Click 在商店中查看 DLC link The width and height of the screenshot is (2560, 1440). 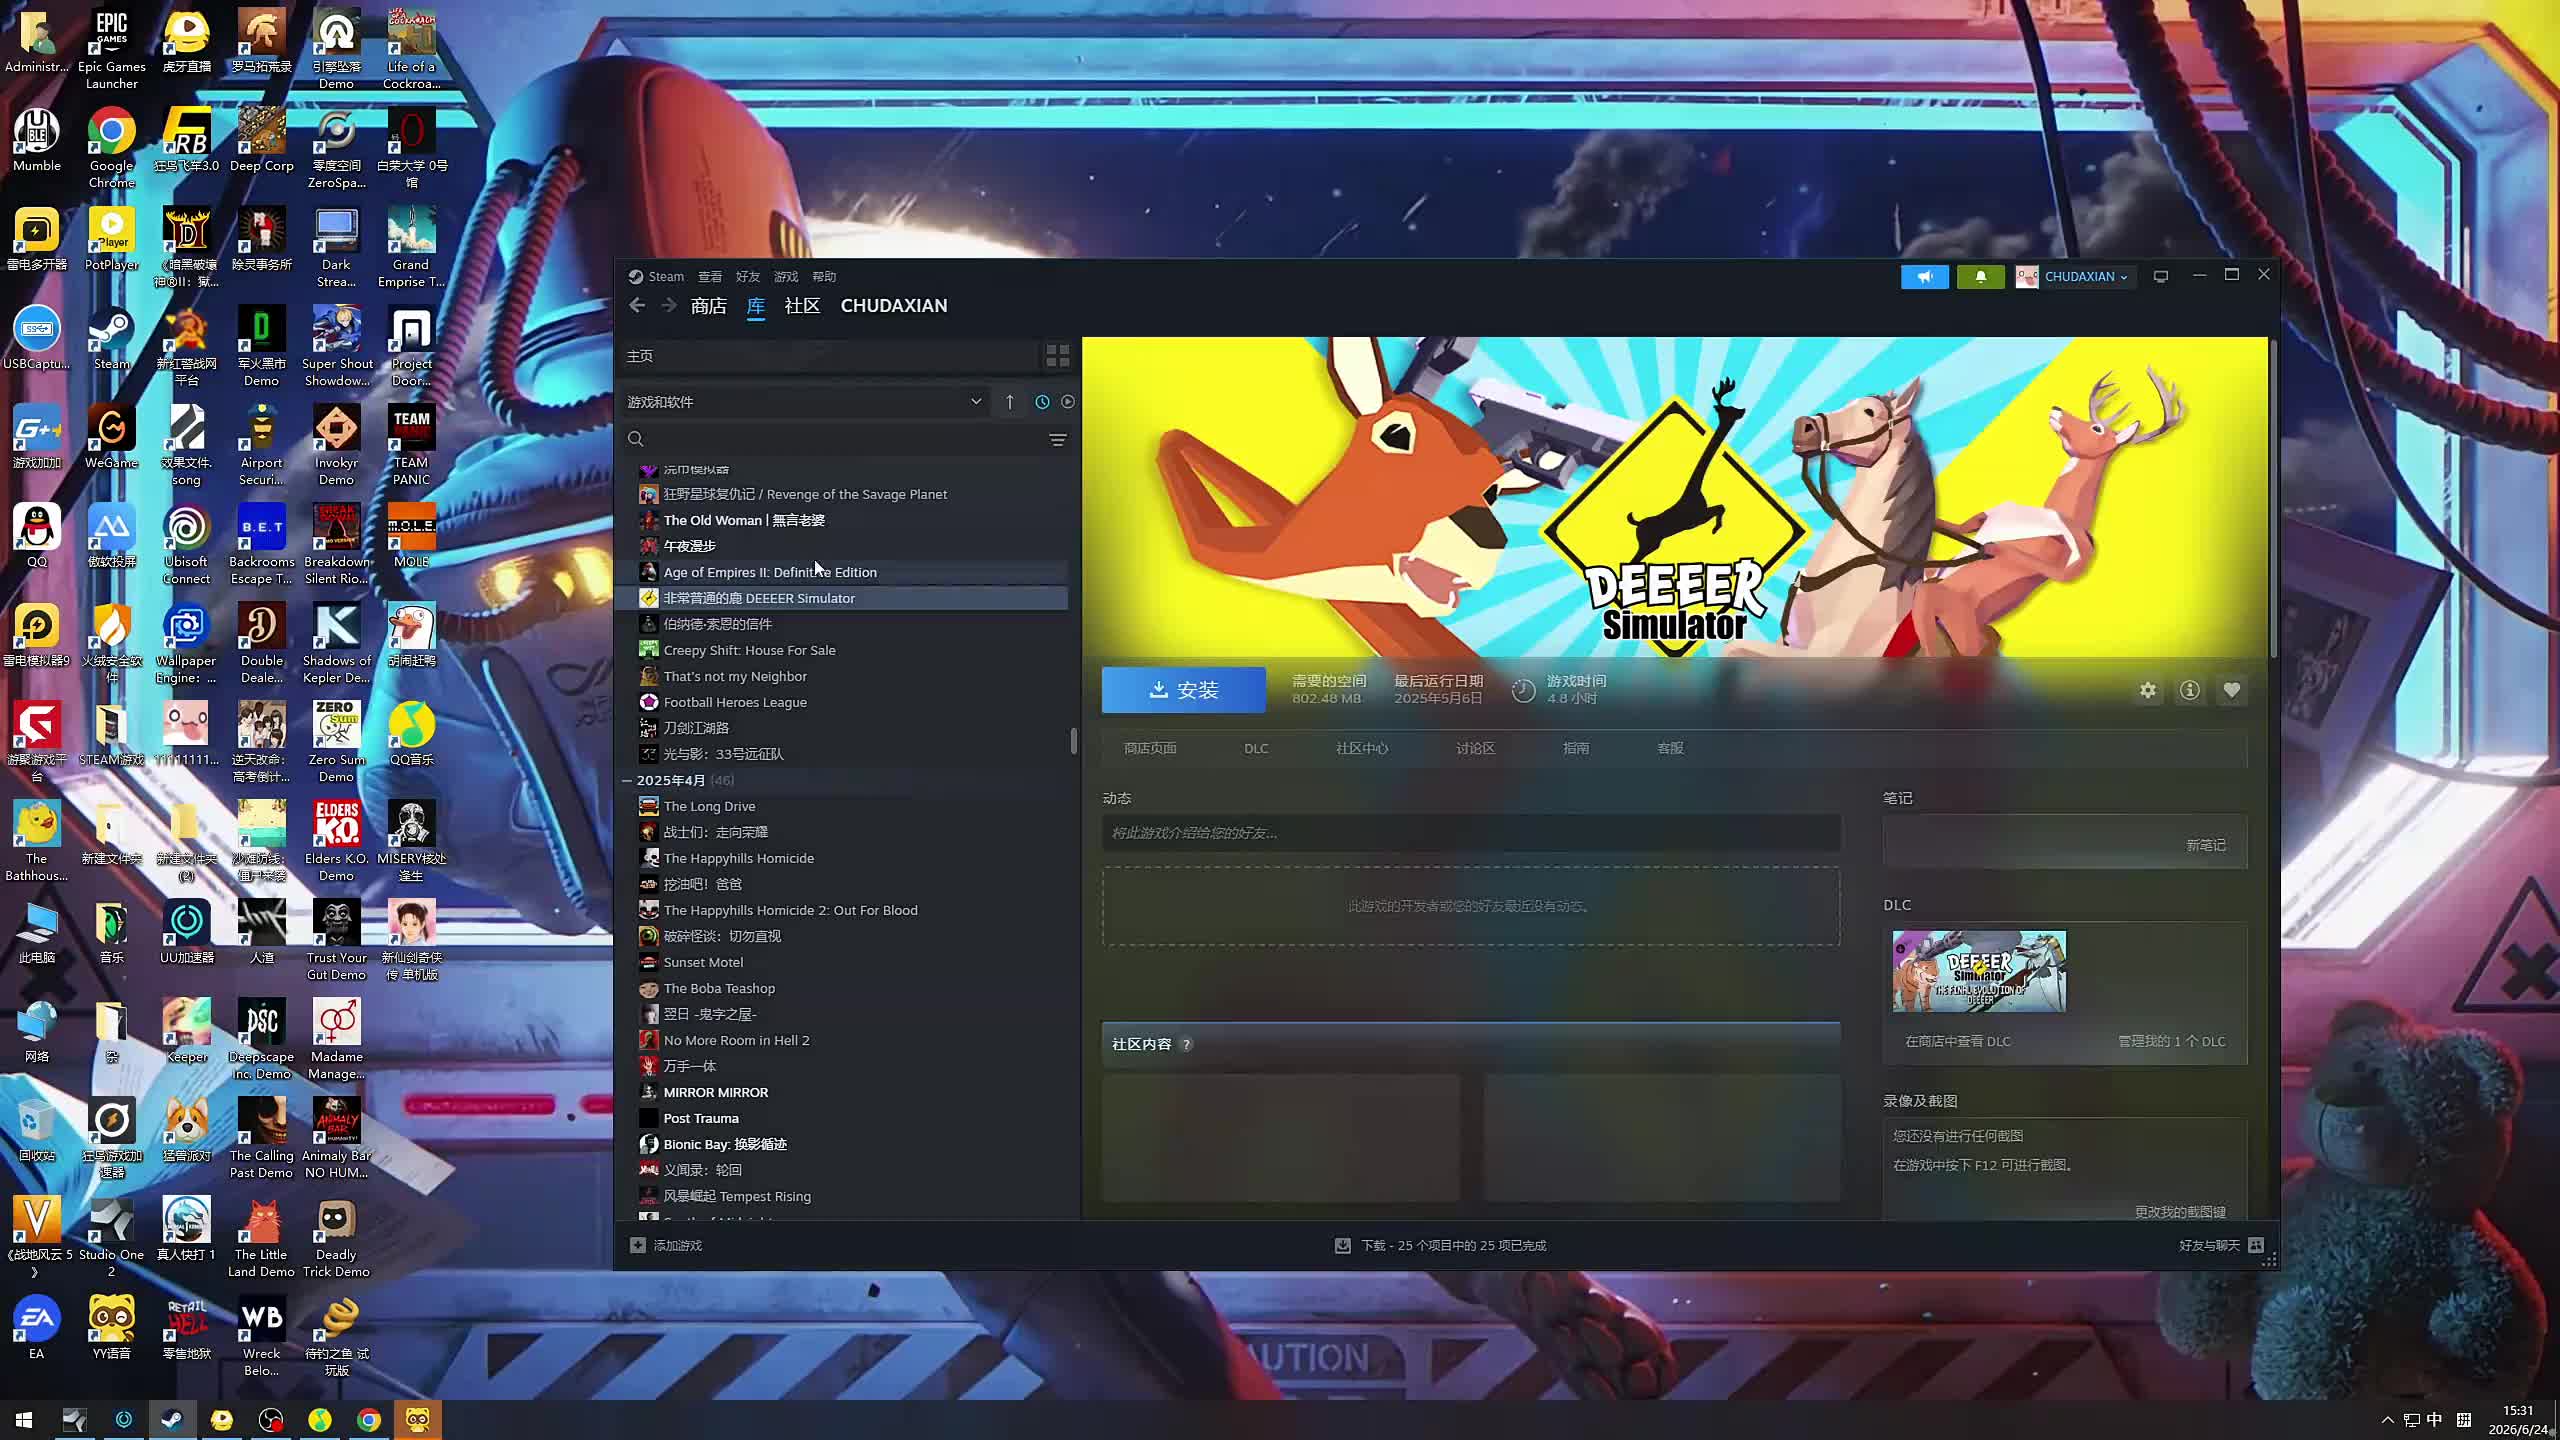[x=1958, y=1041]
